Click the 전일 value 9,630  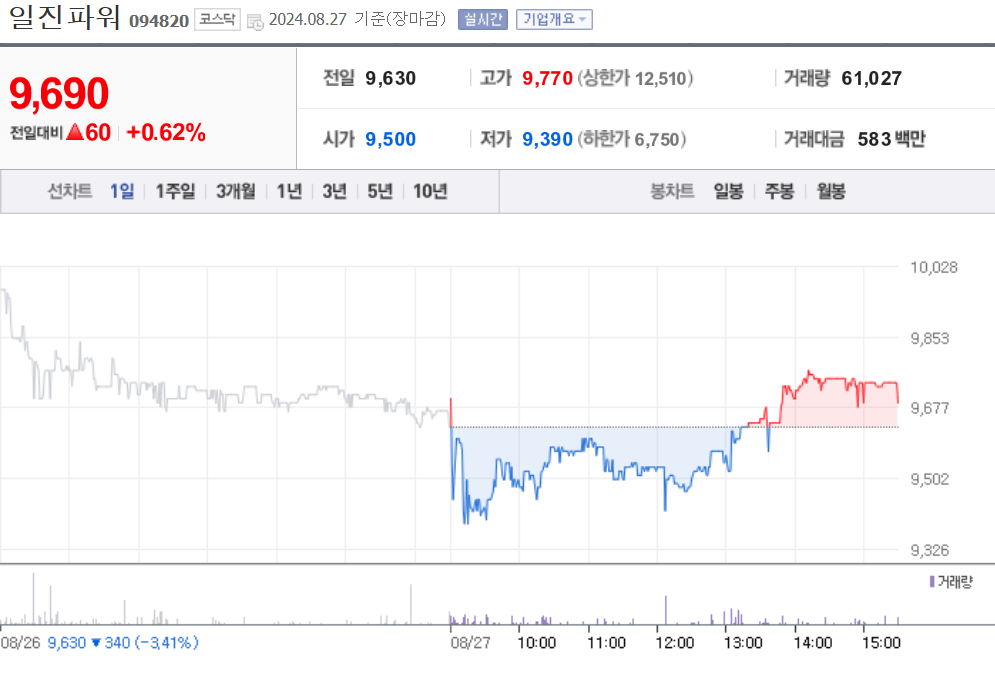coord(390,78)
